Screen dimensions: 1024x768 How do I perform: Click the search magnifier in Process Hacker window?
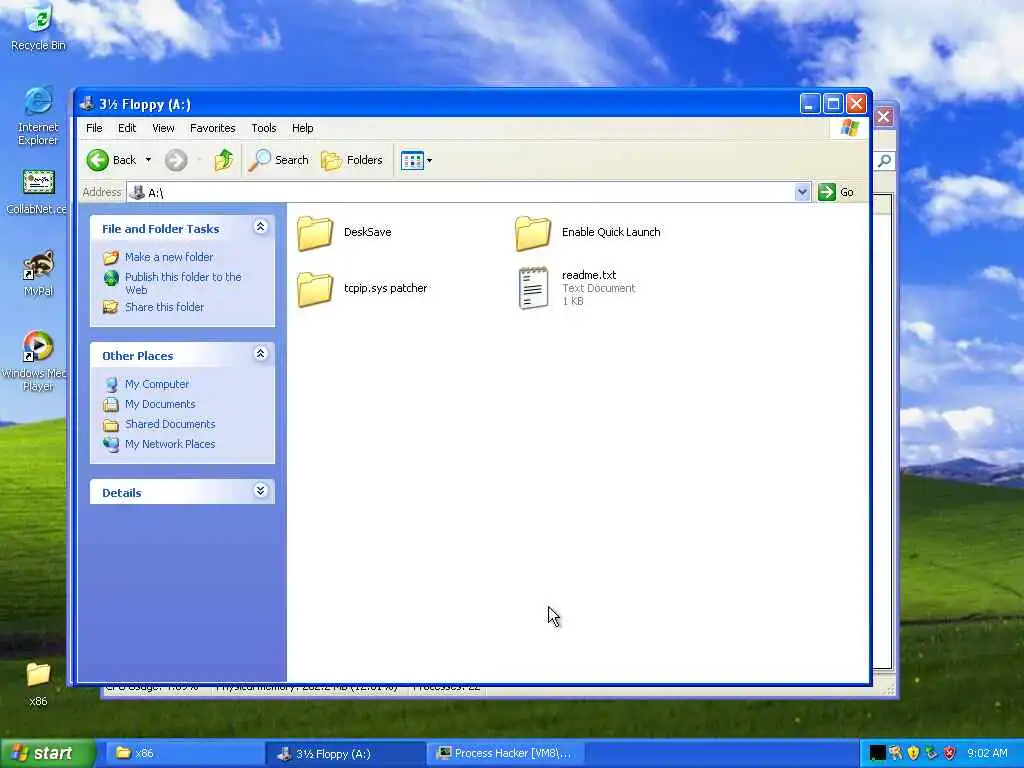coord(884,161)
